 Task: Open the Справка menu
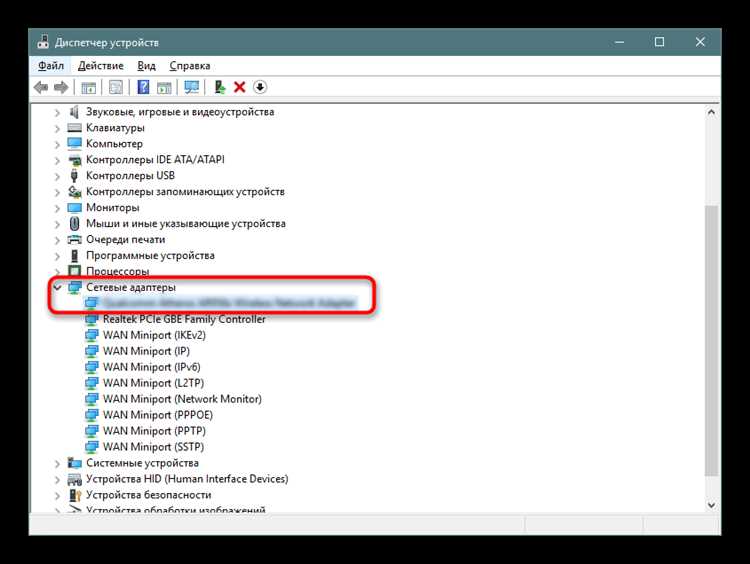(x=190, y=66)
